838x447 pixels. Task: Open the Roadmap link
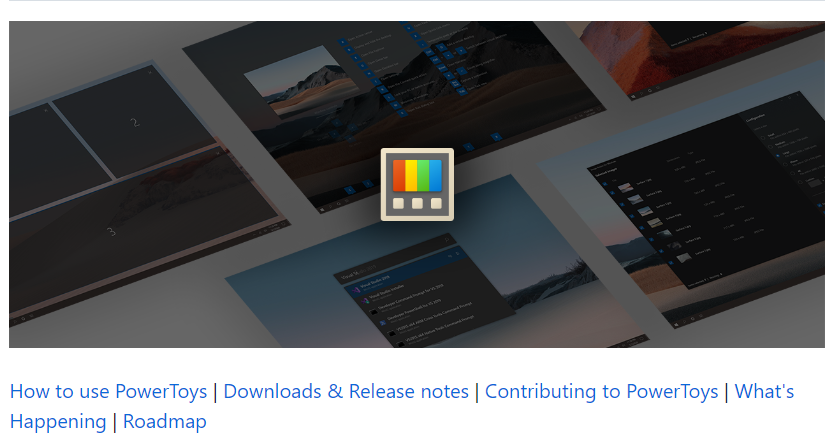(x=165, y=422)
